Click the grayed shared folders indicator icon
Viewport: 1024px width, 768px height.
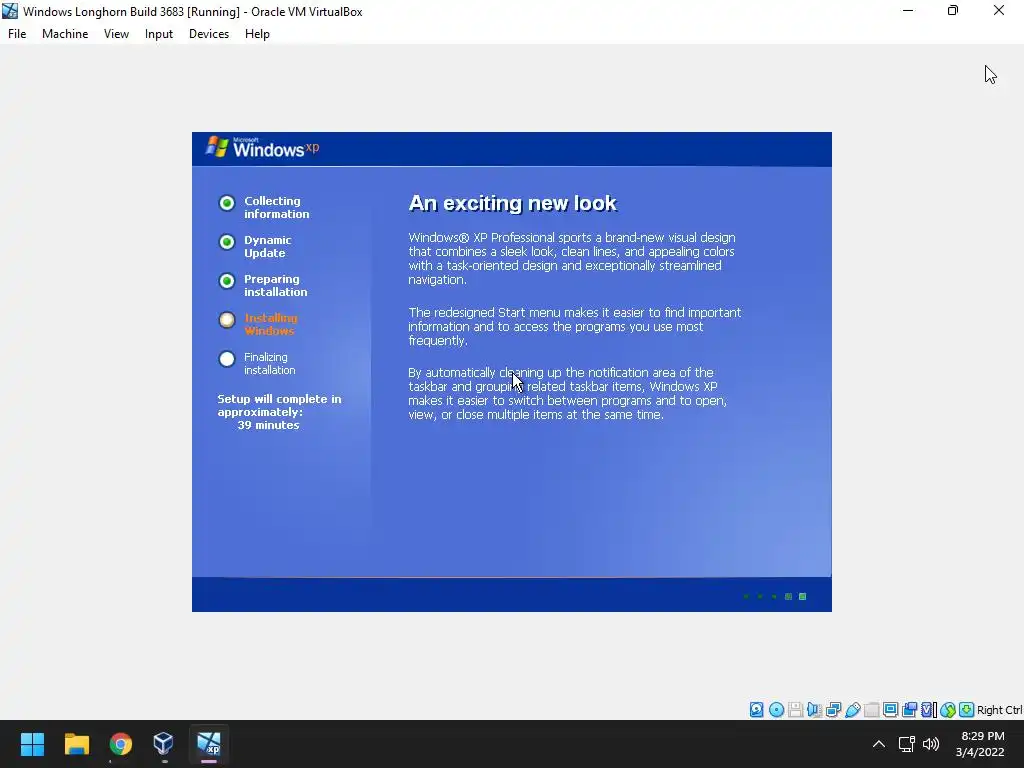pos(872,709)
